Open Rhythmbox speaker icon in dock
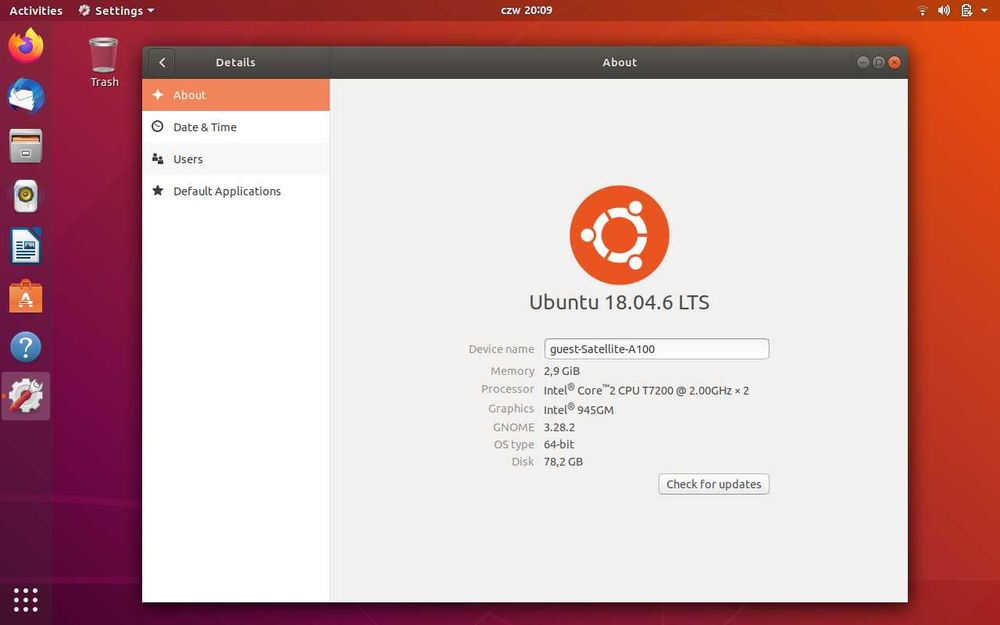1000x625 pixels. tap(26, 196)
